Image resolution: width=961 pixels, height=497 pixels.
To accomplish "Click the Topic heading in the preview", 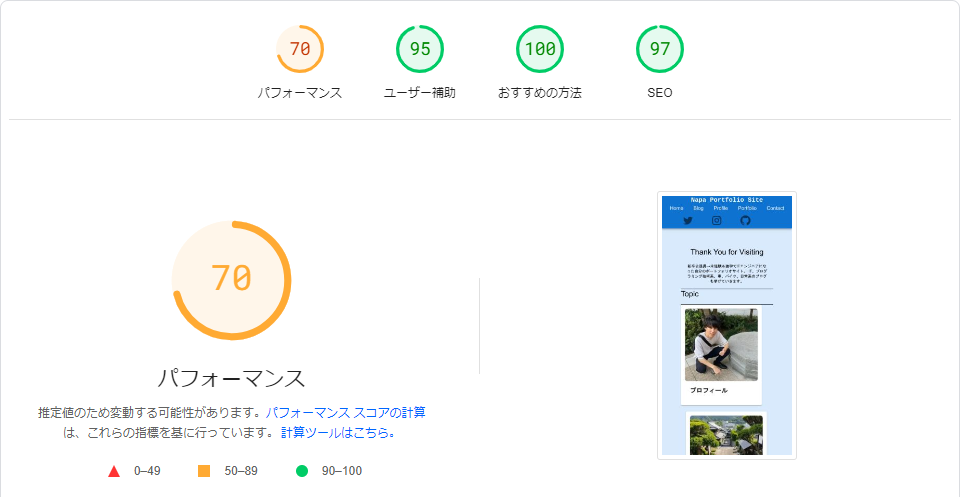I will (x=689, y=294).
